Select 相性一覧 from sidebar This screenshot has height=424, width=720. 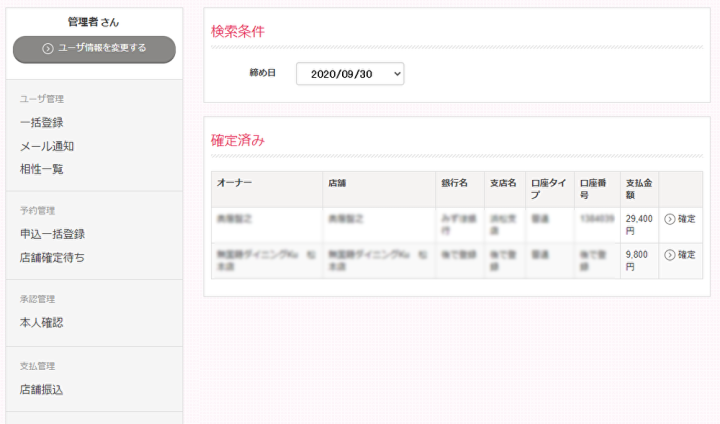pyautogui.click(x=42, y=169)
